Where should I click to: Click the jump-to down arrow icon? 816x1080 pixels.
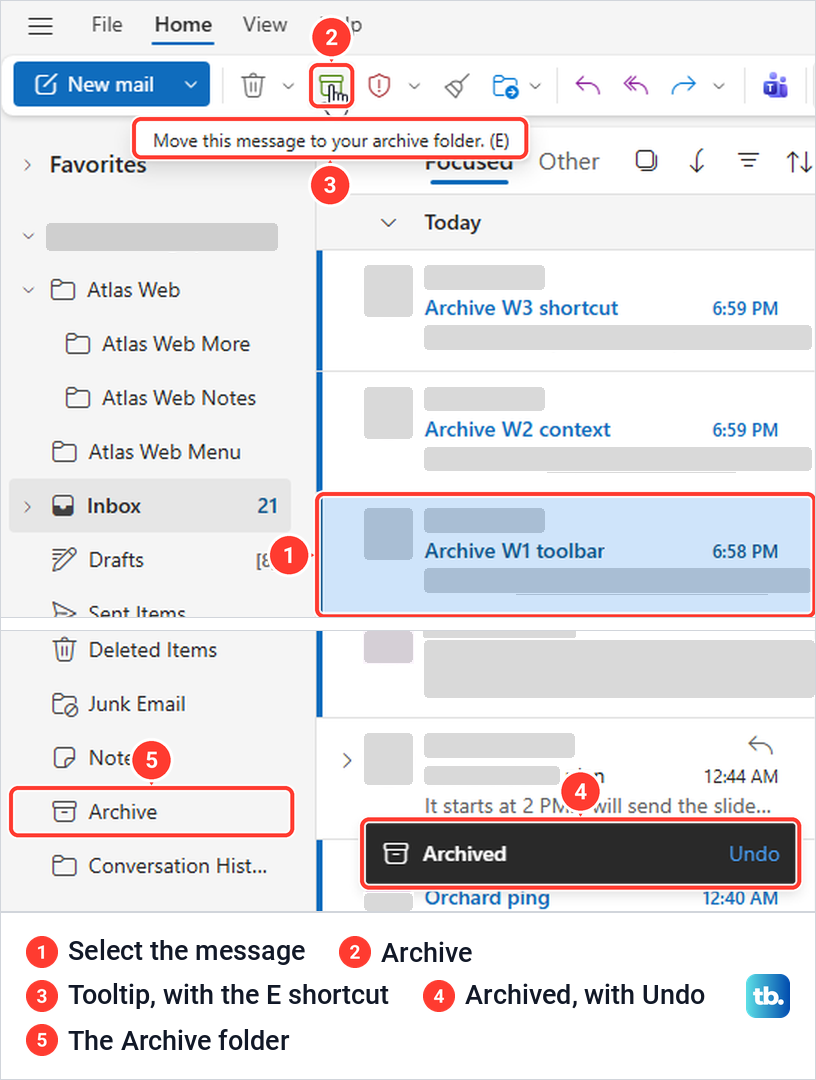pyautogui.click(x=697, y=161)
